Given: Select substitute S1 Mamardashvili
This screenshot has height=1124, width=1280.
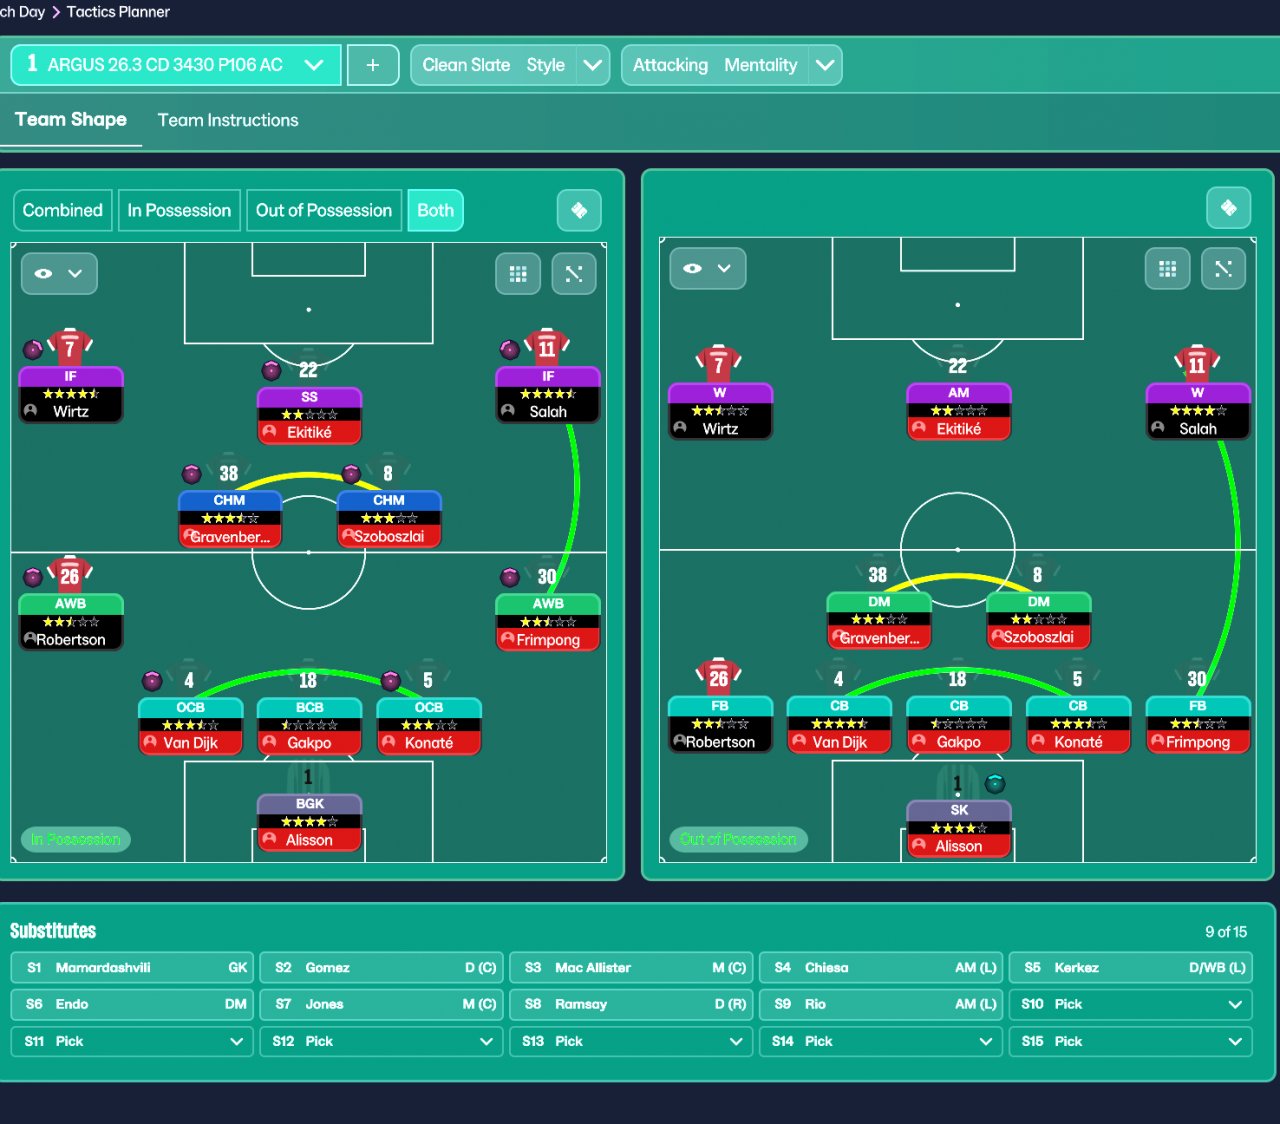Looking at the screenshot, I should tap(132, 967).
